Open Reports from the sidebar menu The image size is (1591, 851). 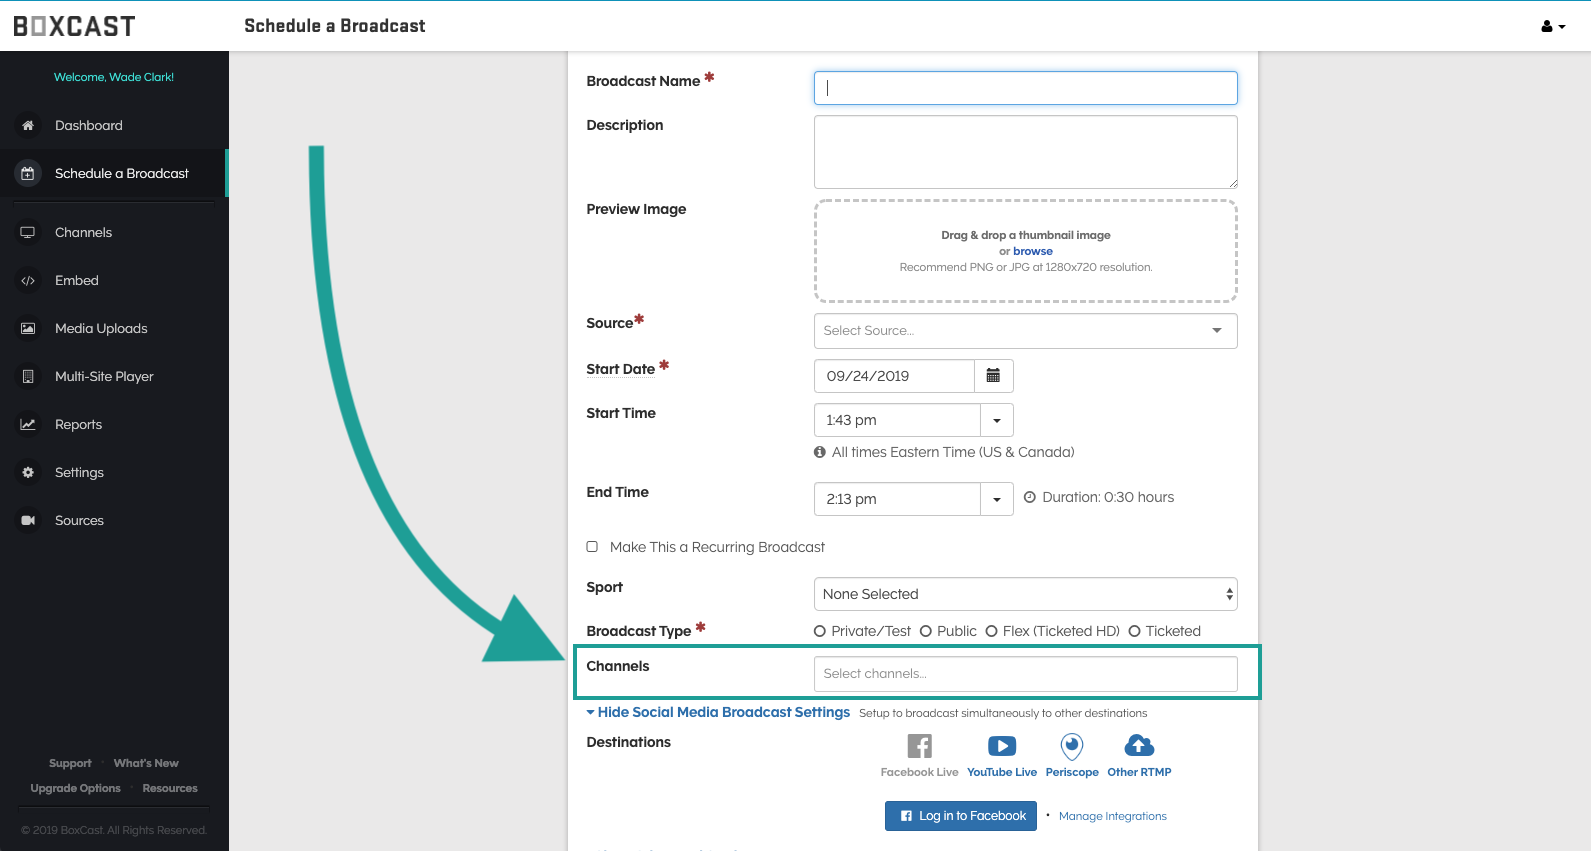pyautogui.click(x=78, y=425)
